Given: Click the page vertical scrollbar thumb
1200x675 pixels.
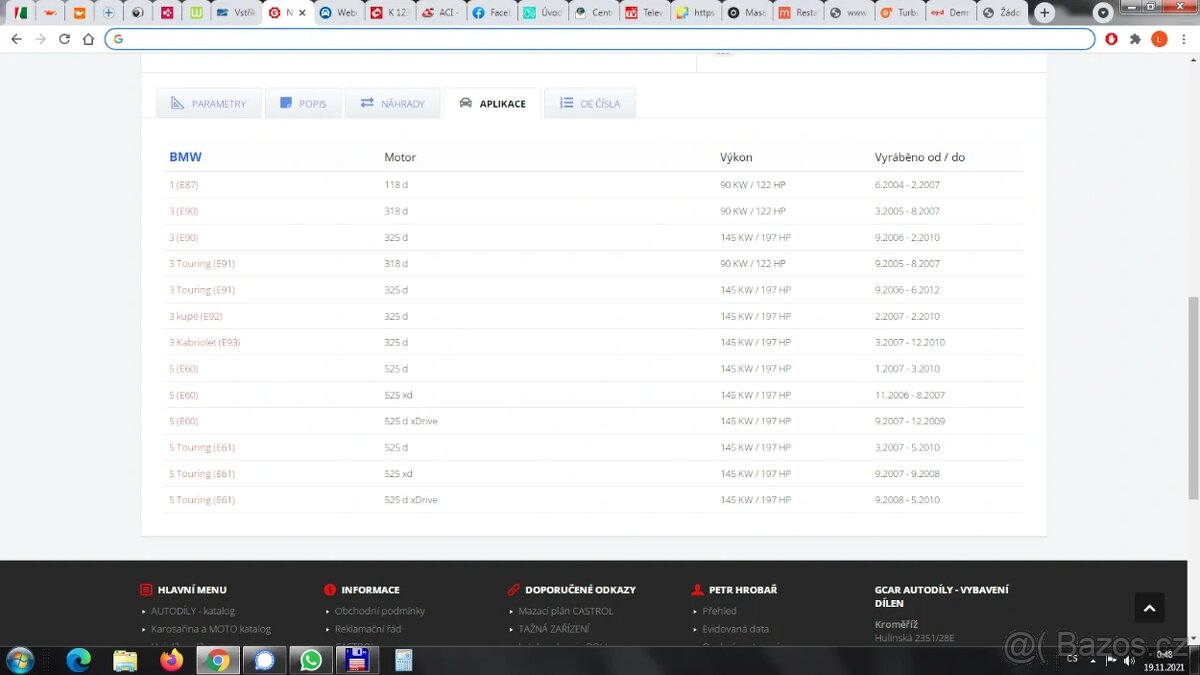Looking at the screenshot, I should tap(1193, 398).
